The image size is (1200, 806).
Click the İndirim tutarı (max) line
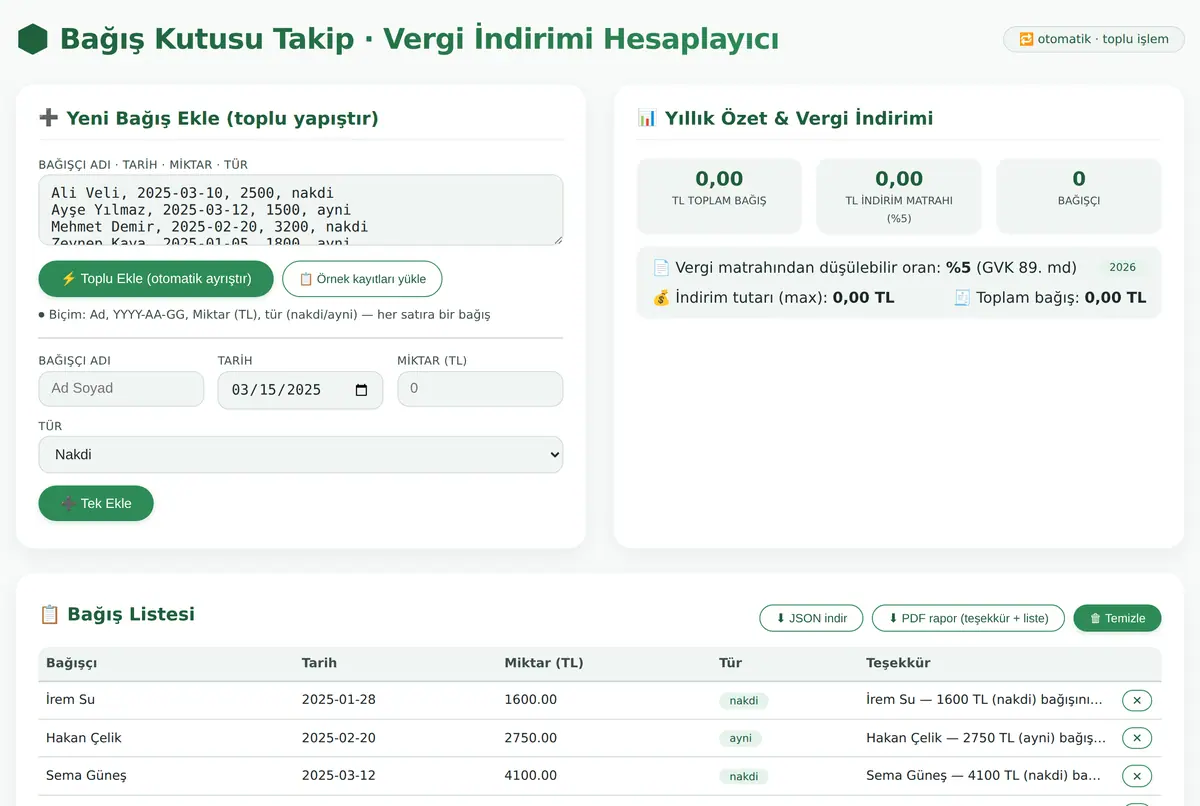tap(773, 298)
